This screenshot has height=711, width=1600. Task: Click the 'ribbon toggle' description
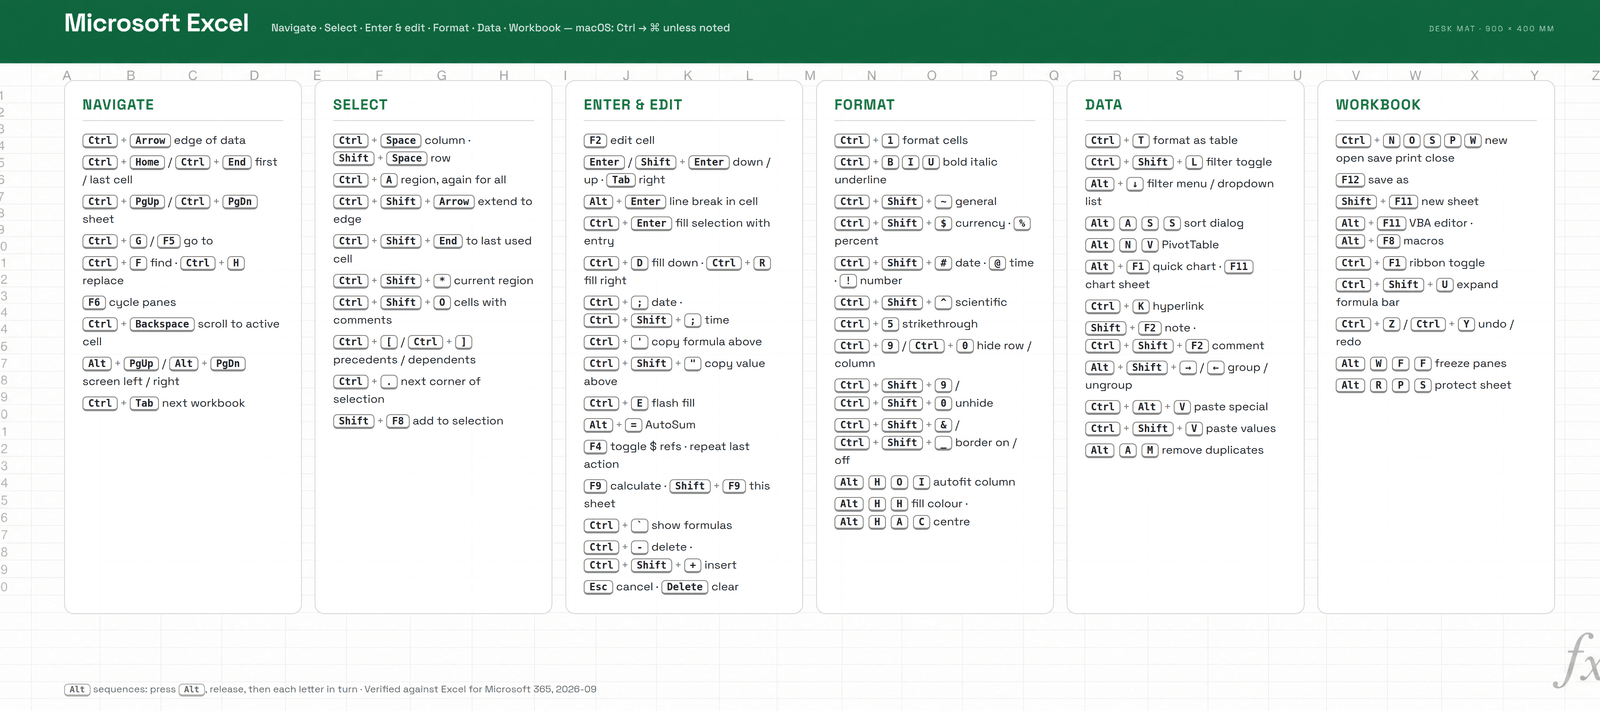point(1447,263)
